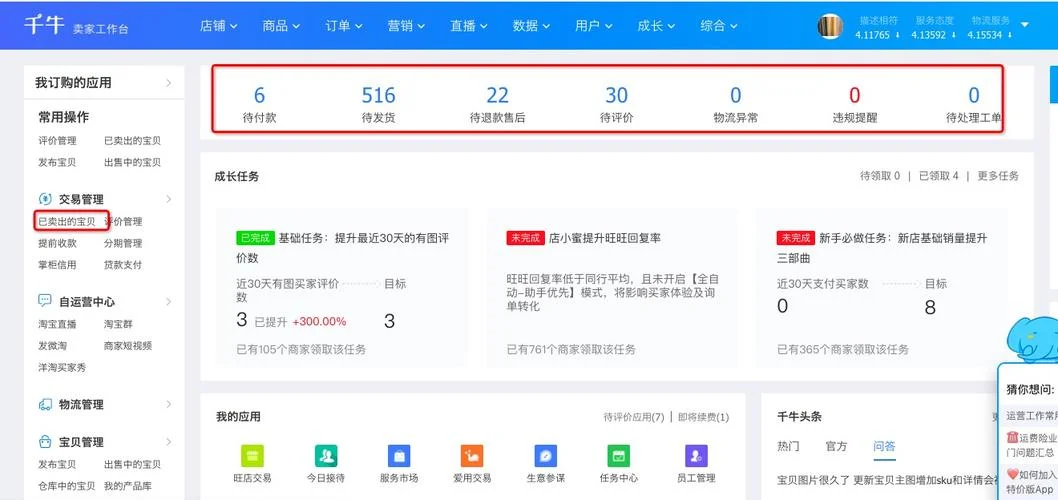View the 516 待发货 orders
The height and width of the screenshot is (500, 1058).
(378, 104)
